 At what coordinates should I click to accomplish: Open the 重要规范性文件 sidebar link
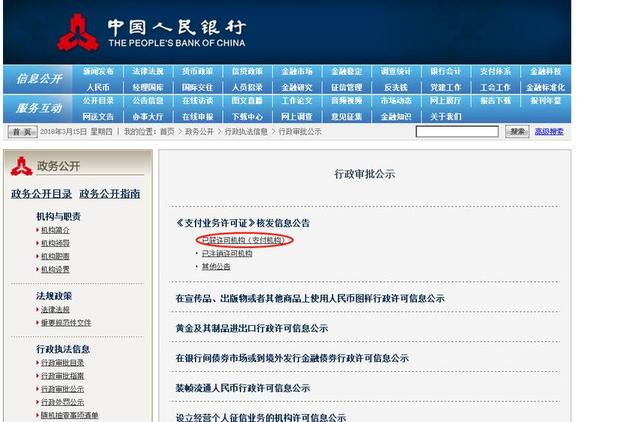coord(66,323)
